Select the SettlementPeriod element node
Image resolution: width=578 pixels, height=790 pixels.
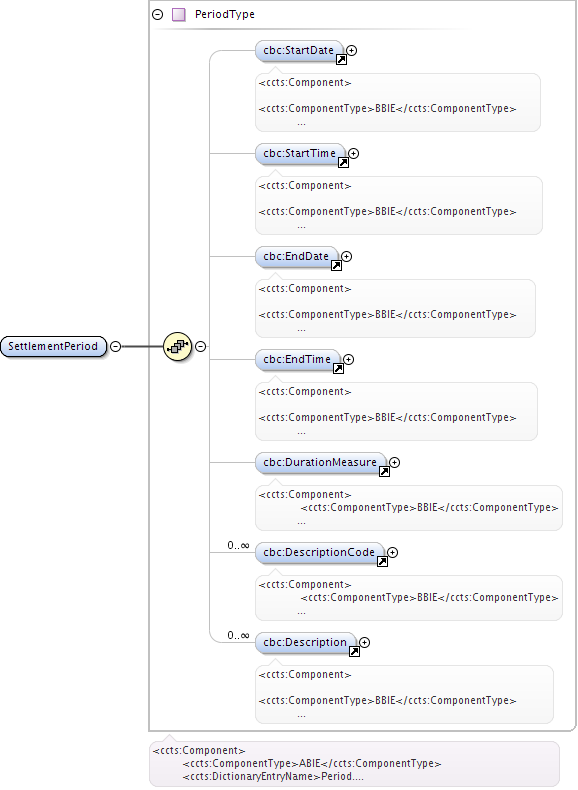point(53,347)
